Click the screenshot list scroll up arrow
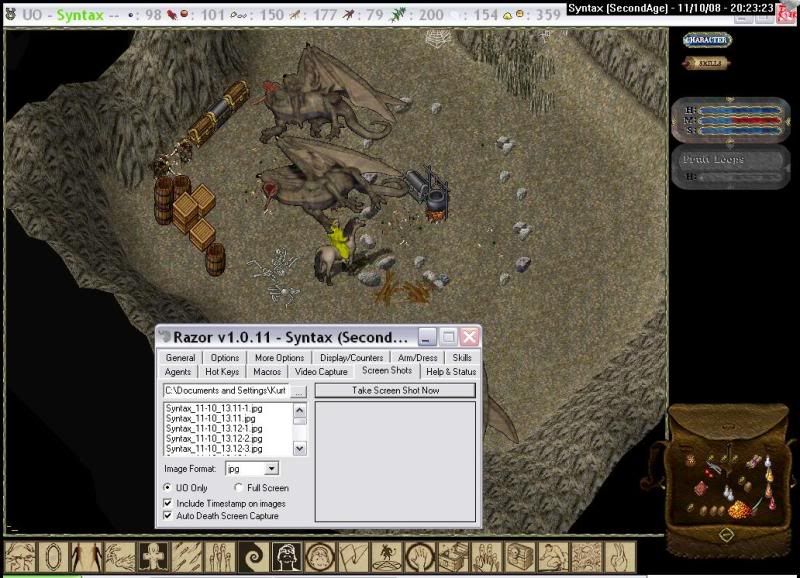This screenshot has width=800, height=578. tap(300, 410)
